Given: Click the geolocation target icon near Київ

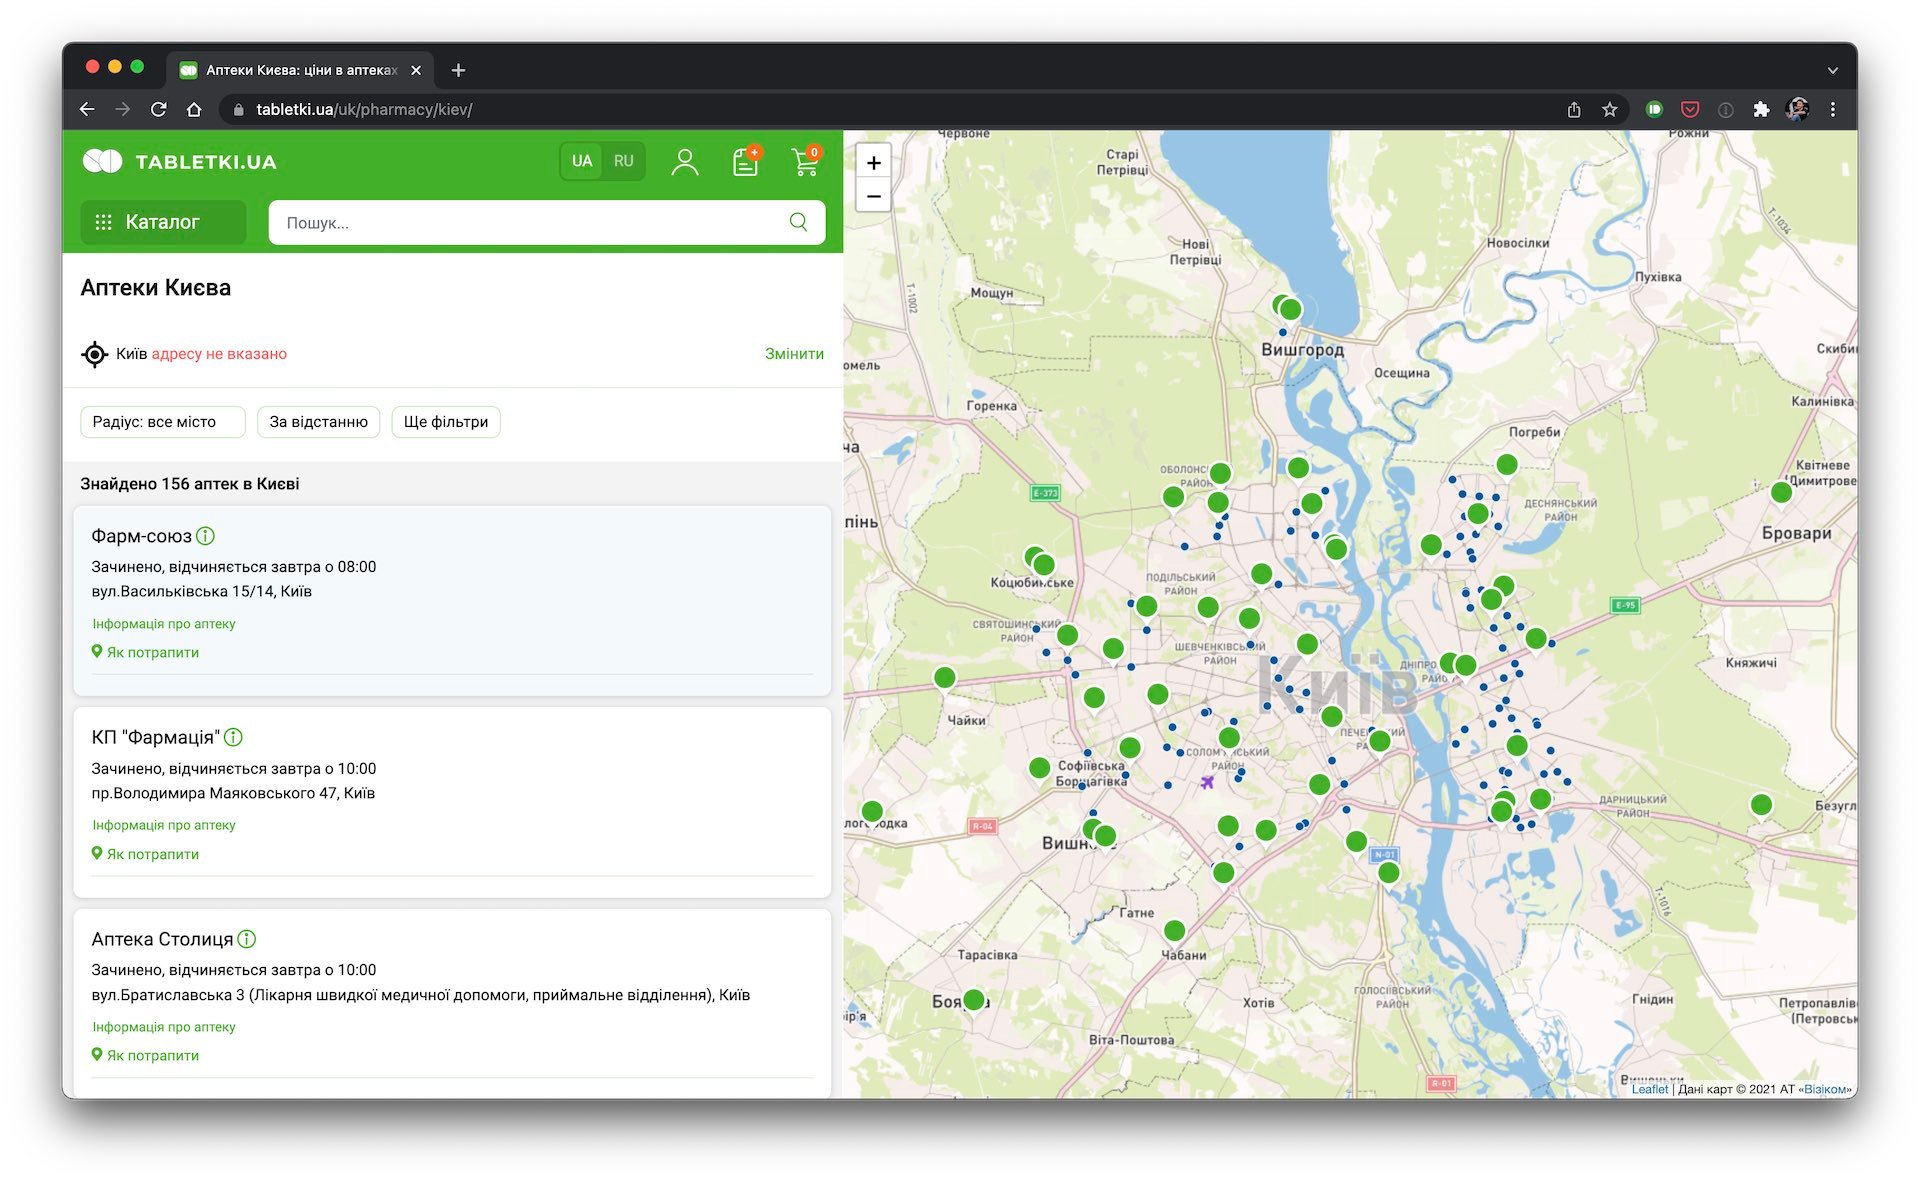Looking at the screenshot, I should [95, 354].
